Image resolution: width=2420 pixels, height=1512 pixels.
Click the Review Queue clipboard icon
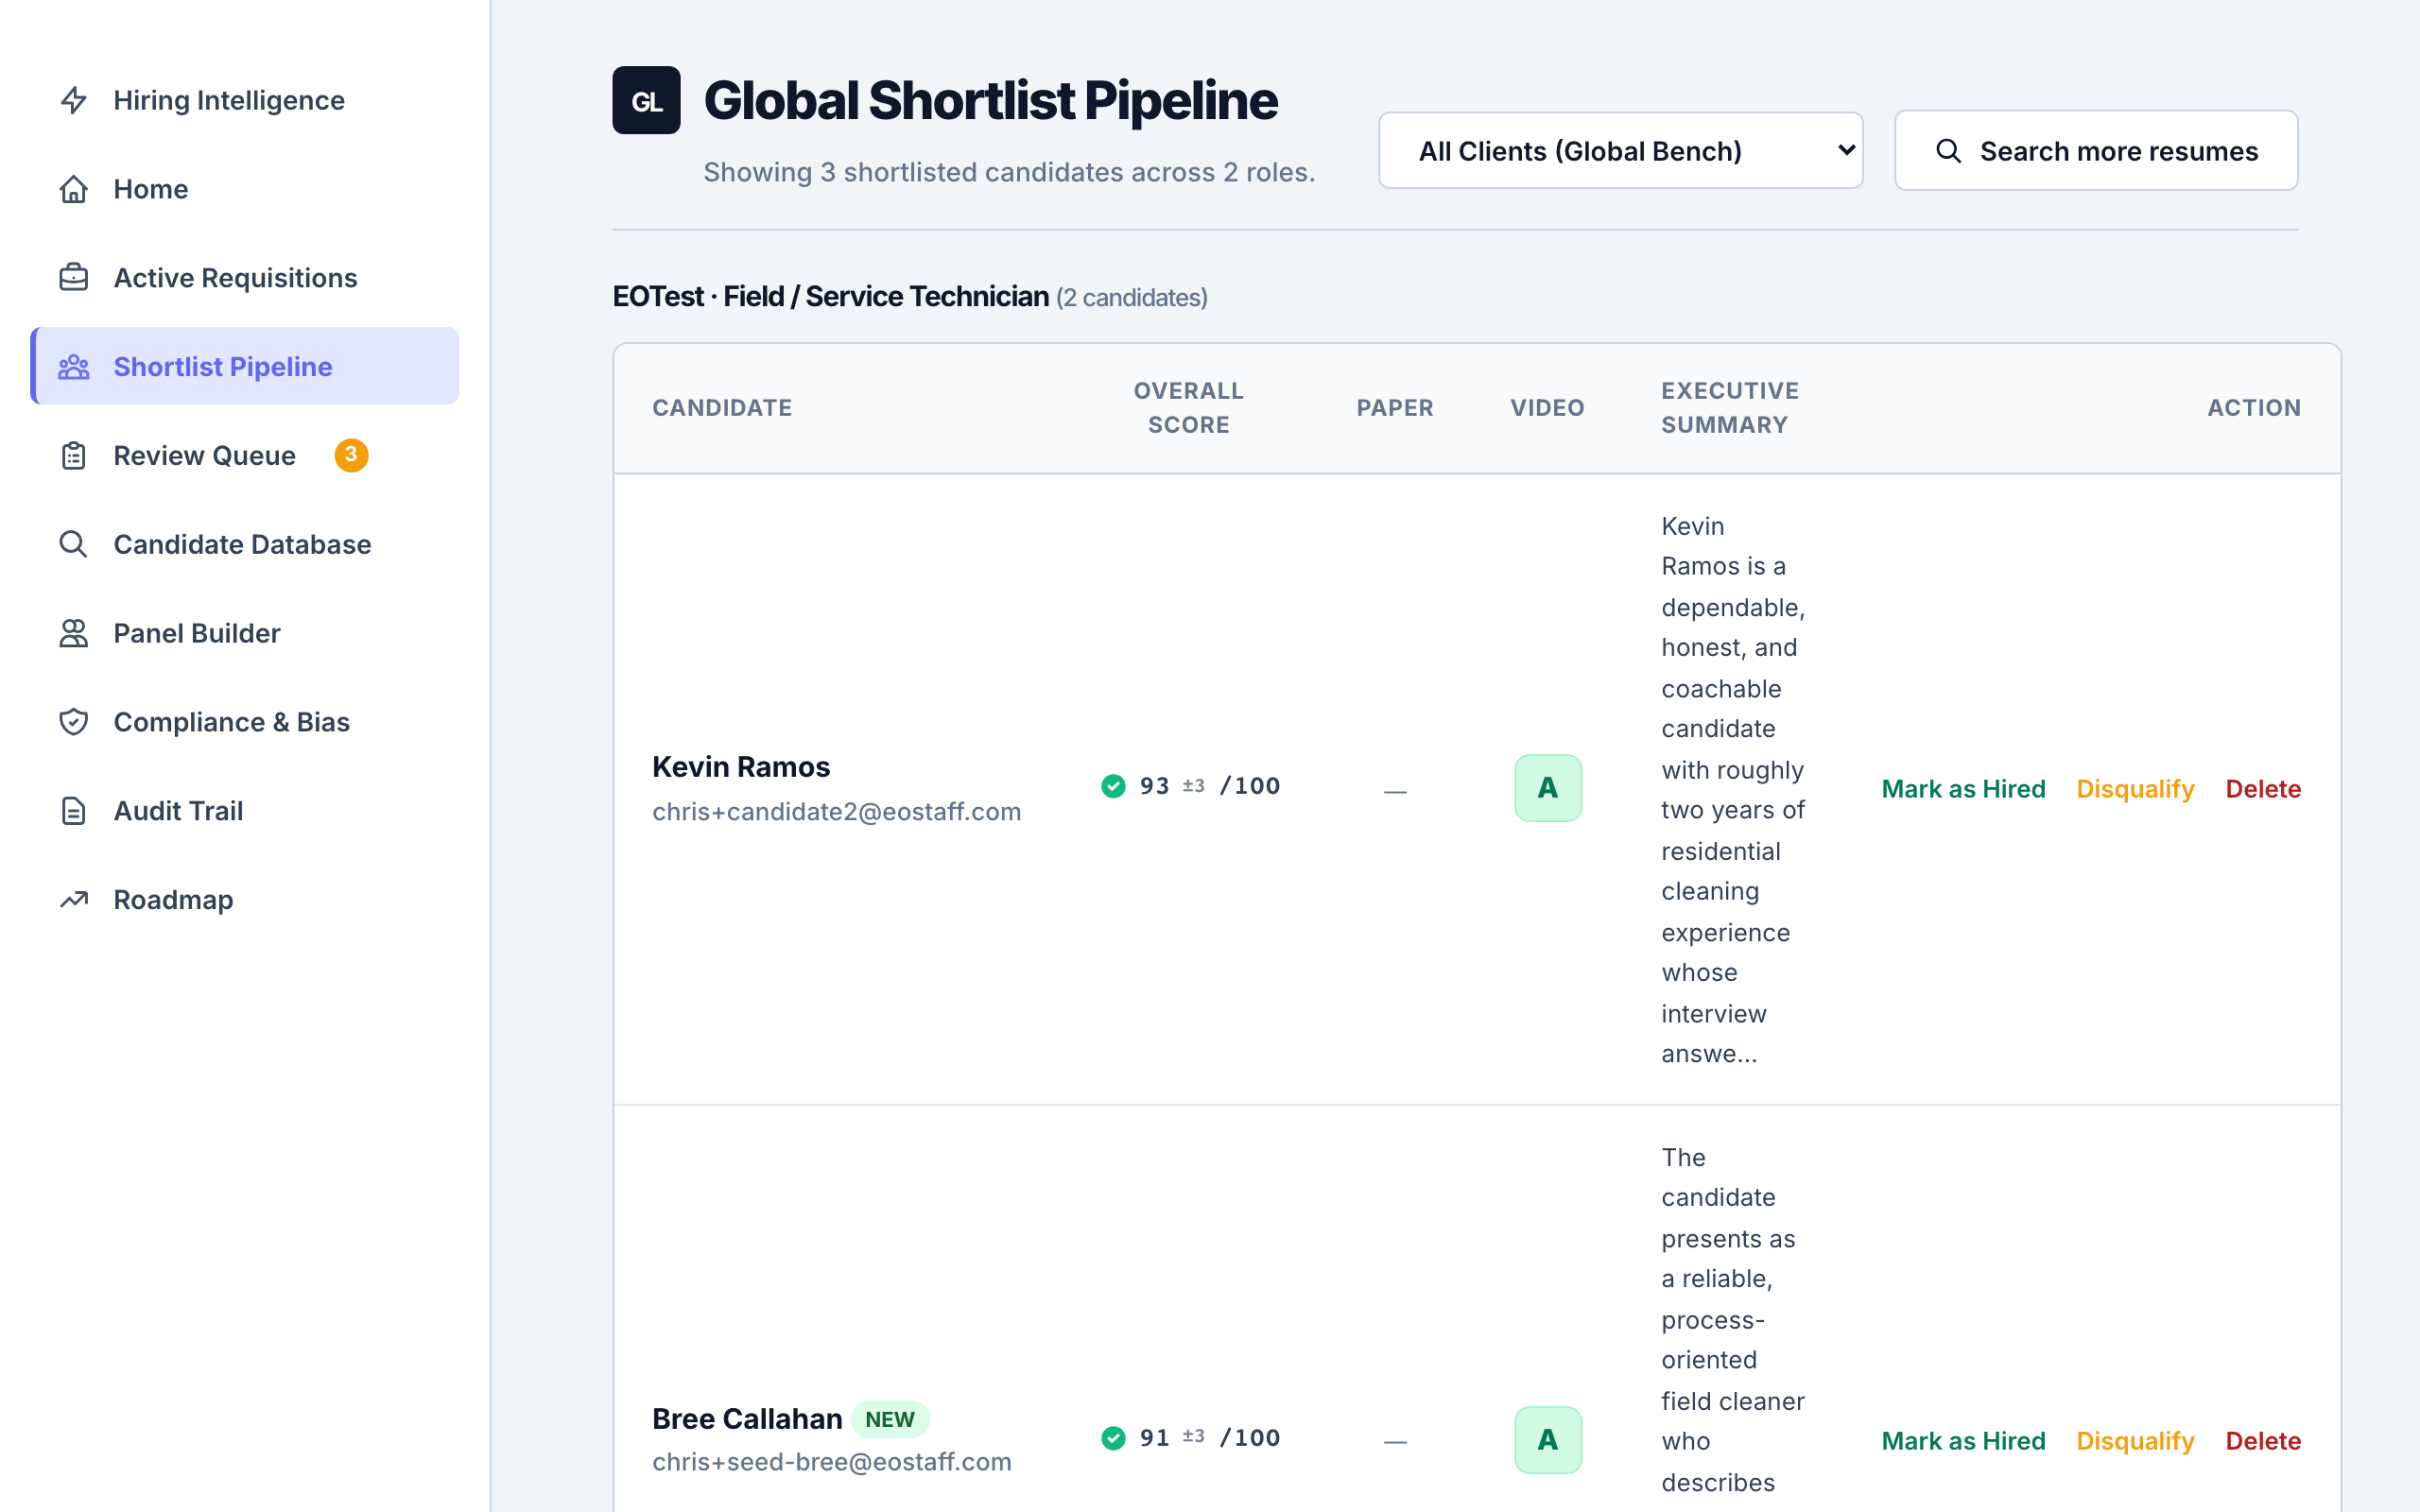pos(74,455)
